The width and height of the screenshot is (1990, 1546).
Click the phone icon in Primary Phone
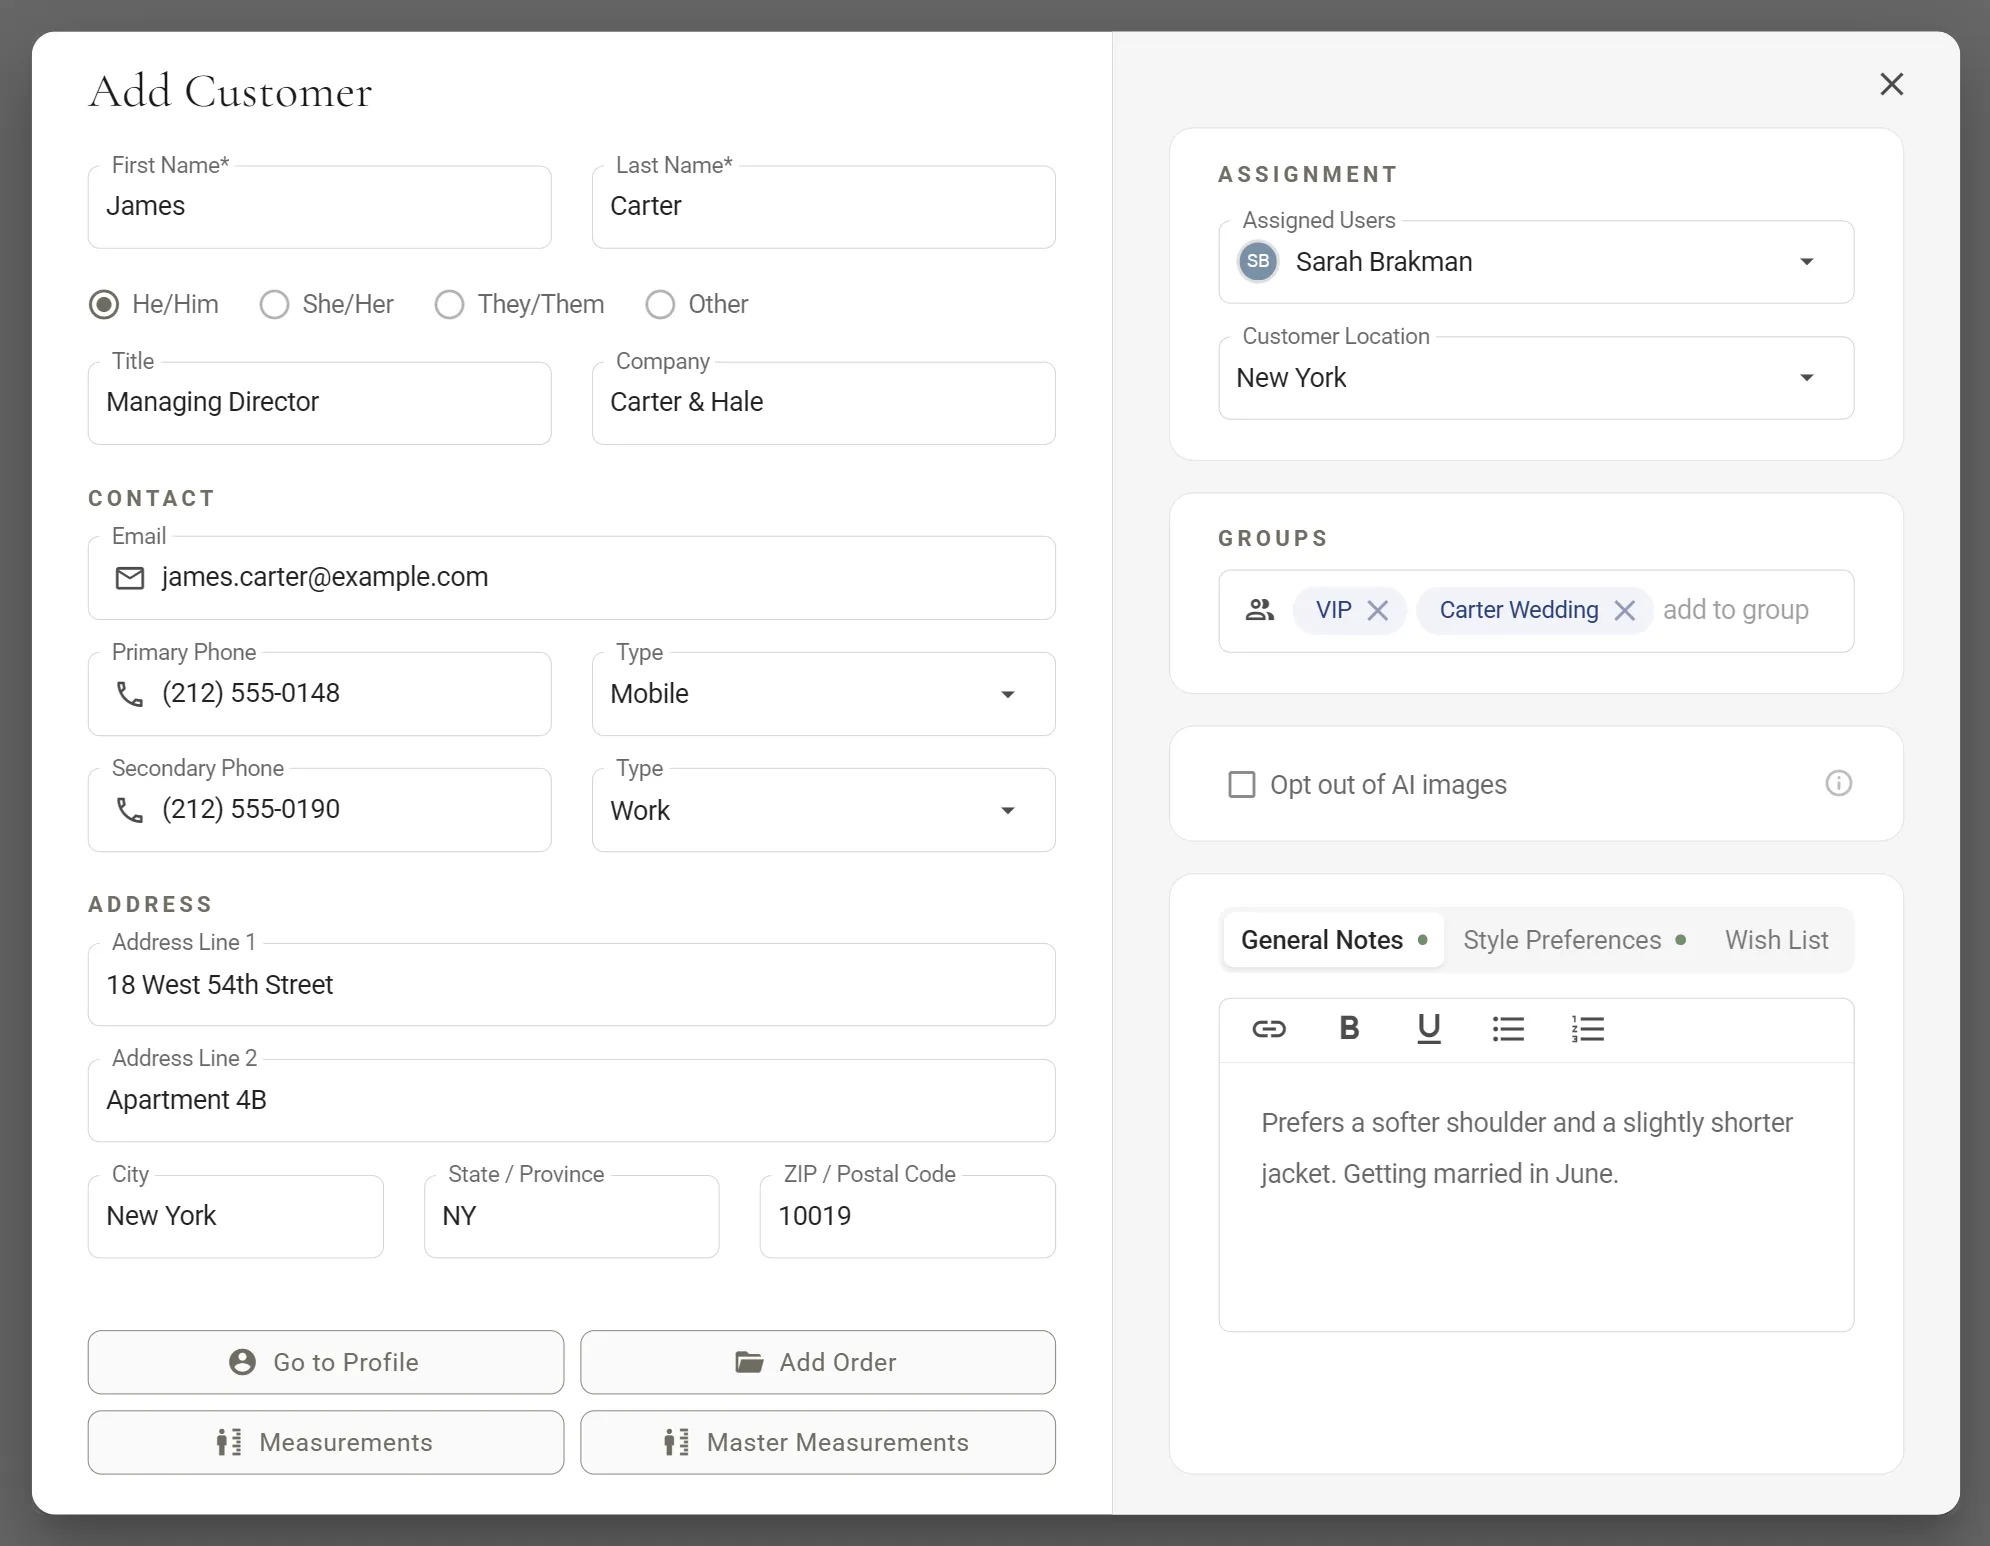[130, 694]
